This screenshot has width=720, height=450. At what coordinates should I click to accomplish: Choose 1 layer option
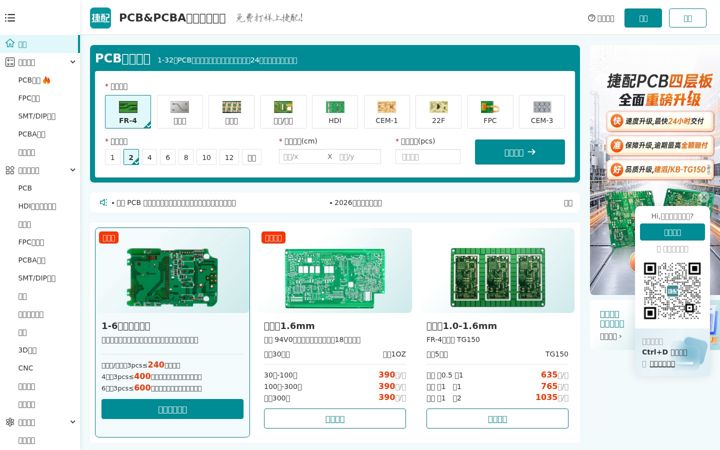click(x=112, y=157)
